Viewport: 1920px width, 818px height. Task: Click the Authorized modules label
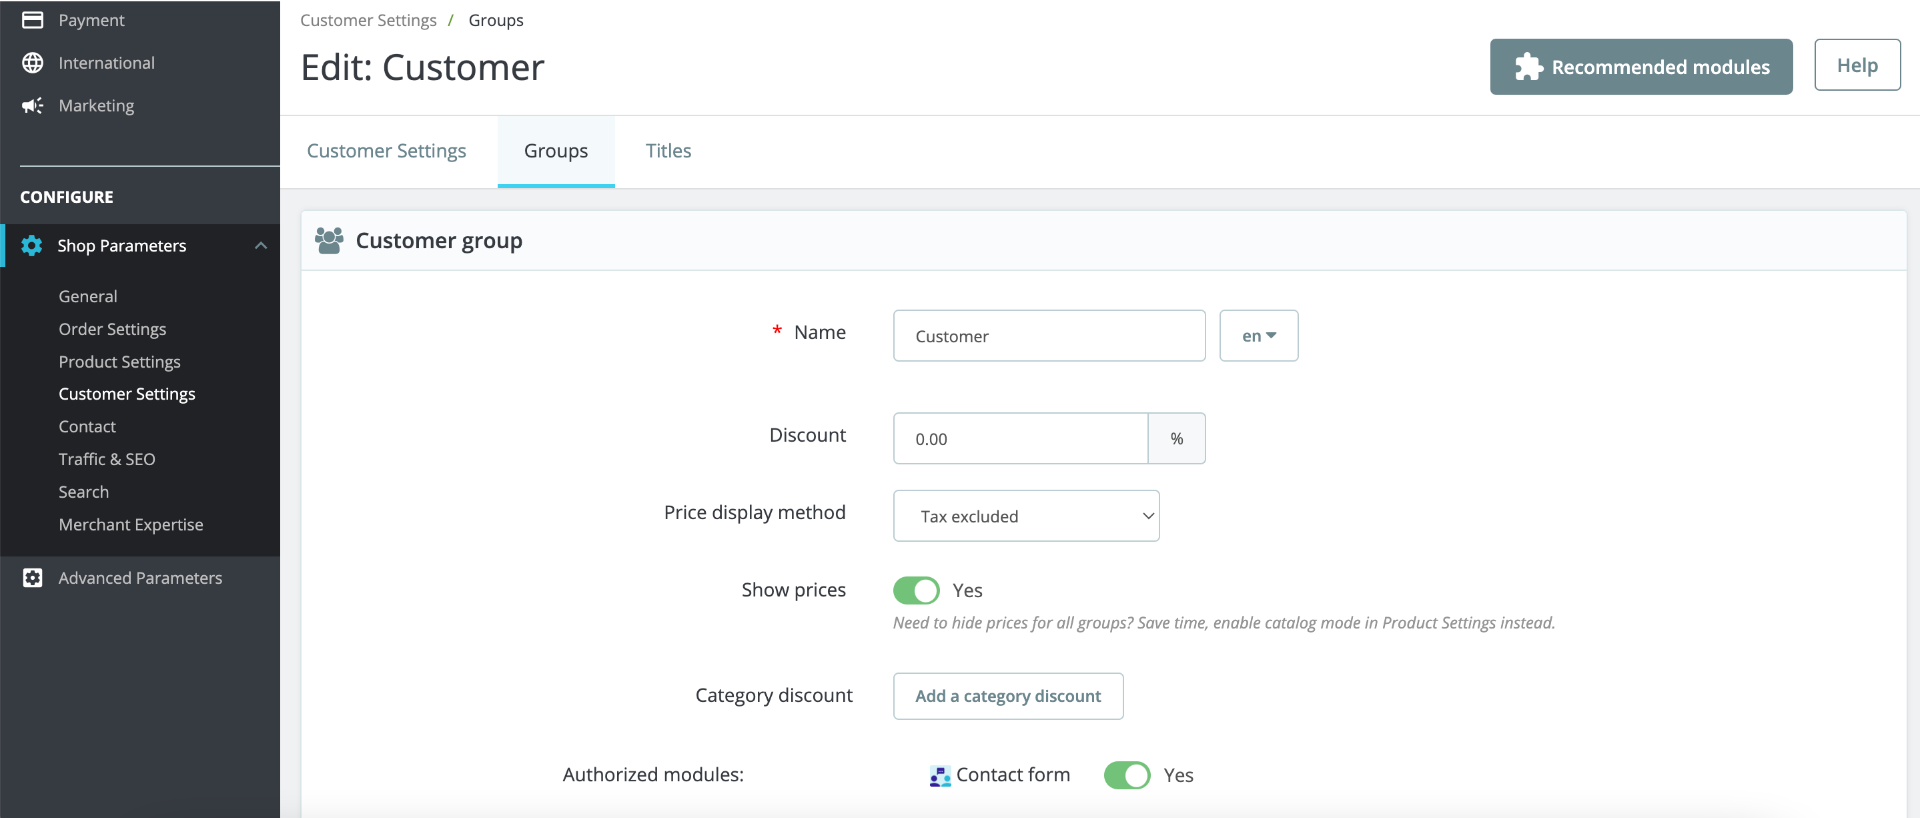click(653, 775)
